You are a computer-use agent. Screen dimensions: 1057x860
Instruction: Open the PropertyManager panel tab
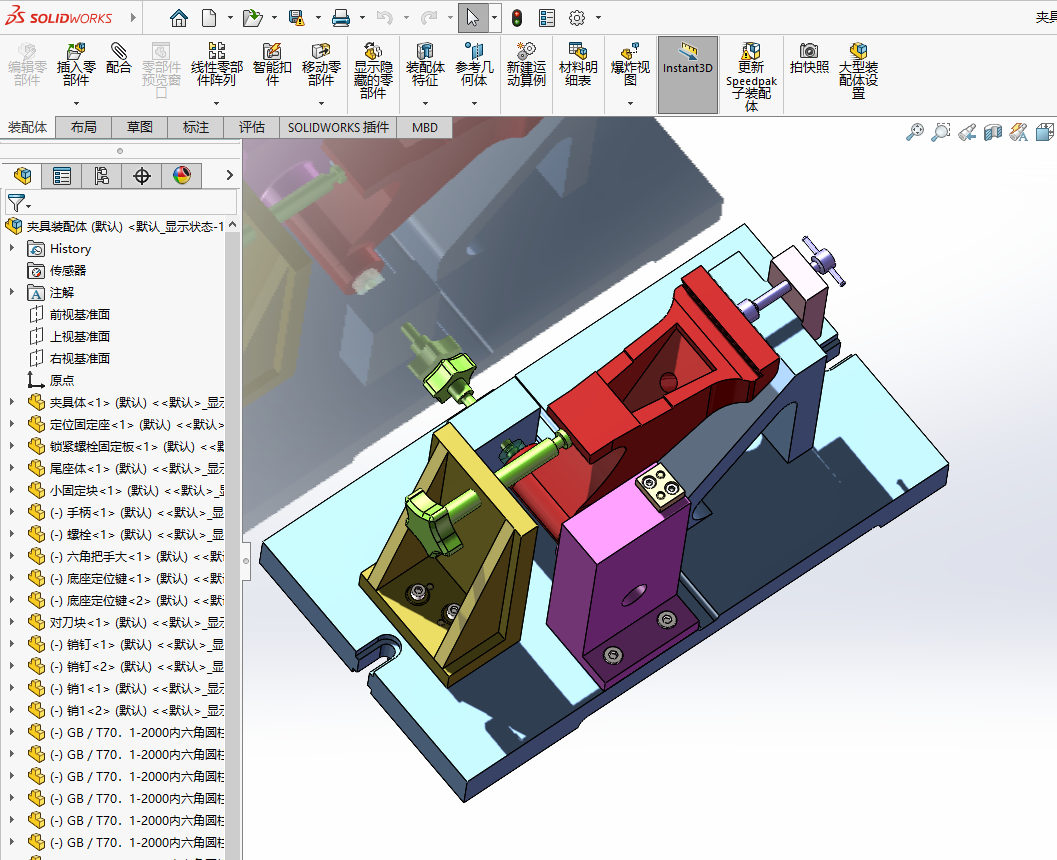click(62, 176)
